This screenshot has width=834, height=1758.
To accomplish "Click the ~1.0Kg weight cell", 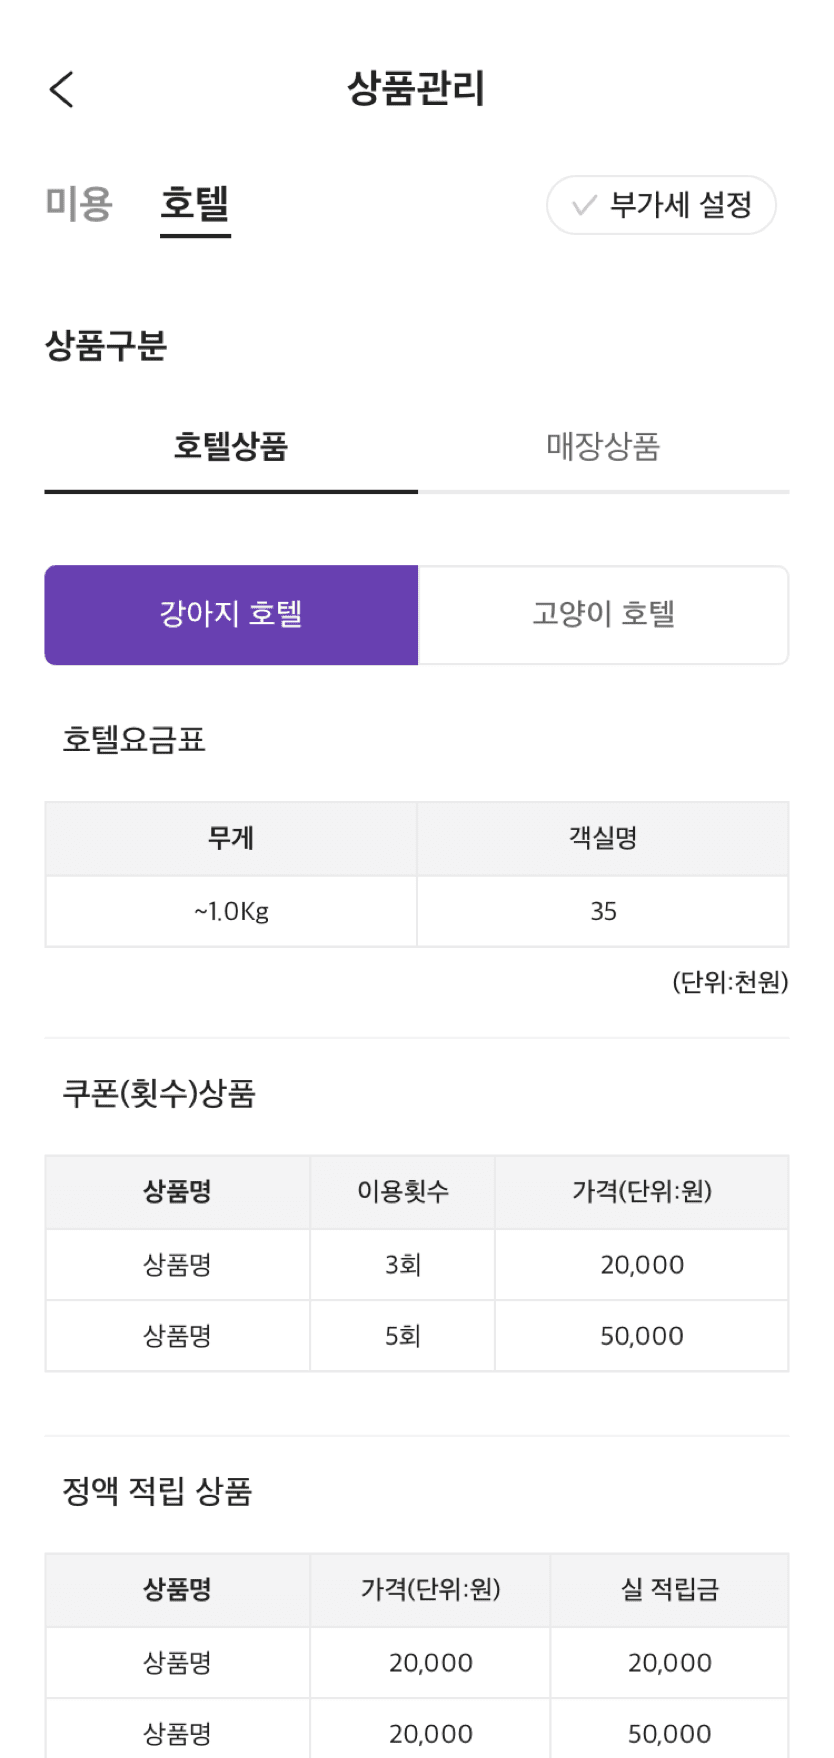I will (231, 911).
